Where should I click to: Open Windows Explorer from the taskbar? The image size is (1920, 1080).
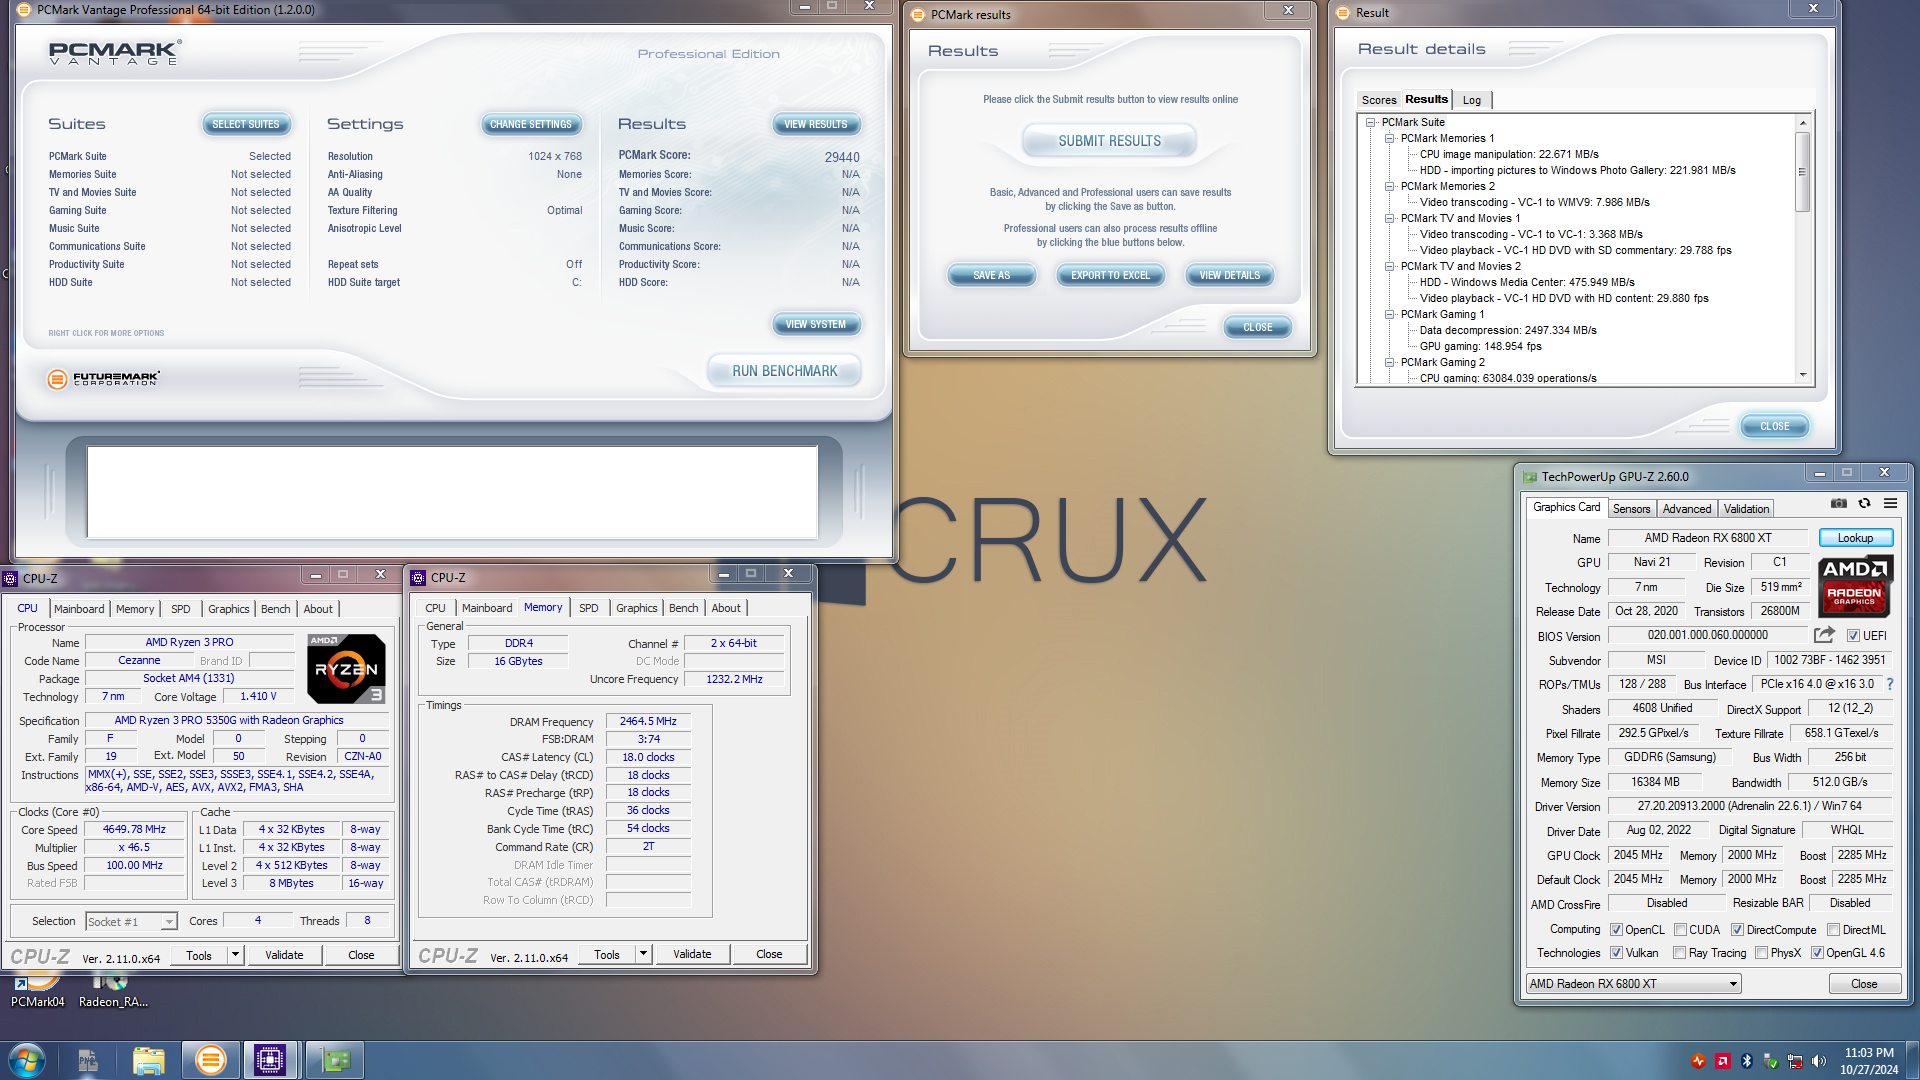tap(148, 1060)
